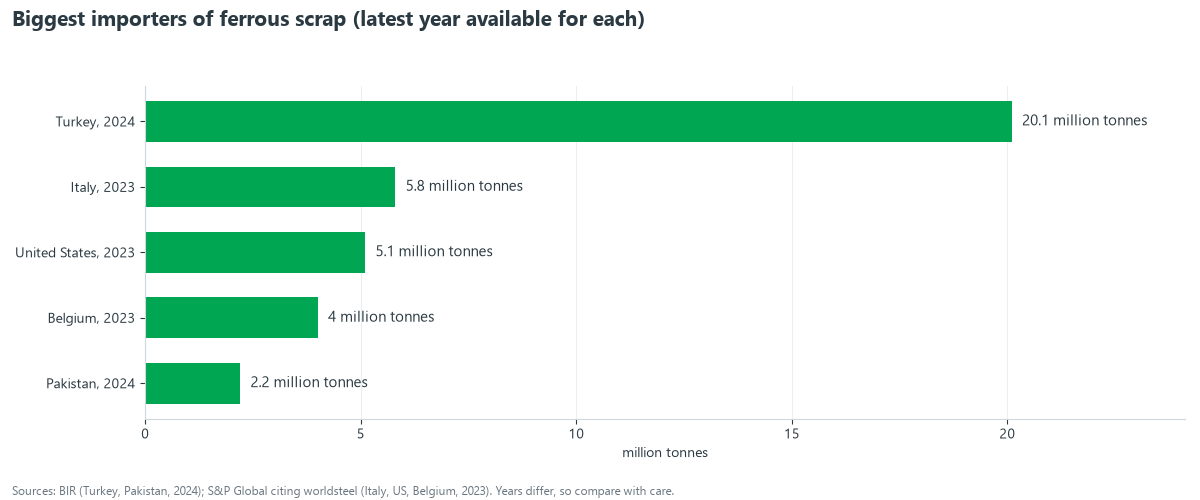Click the x-axis tick label '5'

tap(361, 433)
